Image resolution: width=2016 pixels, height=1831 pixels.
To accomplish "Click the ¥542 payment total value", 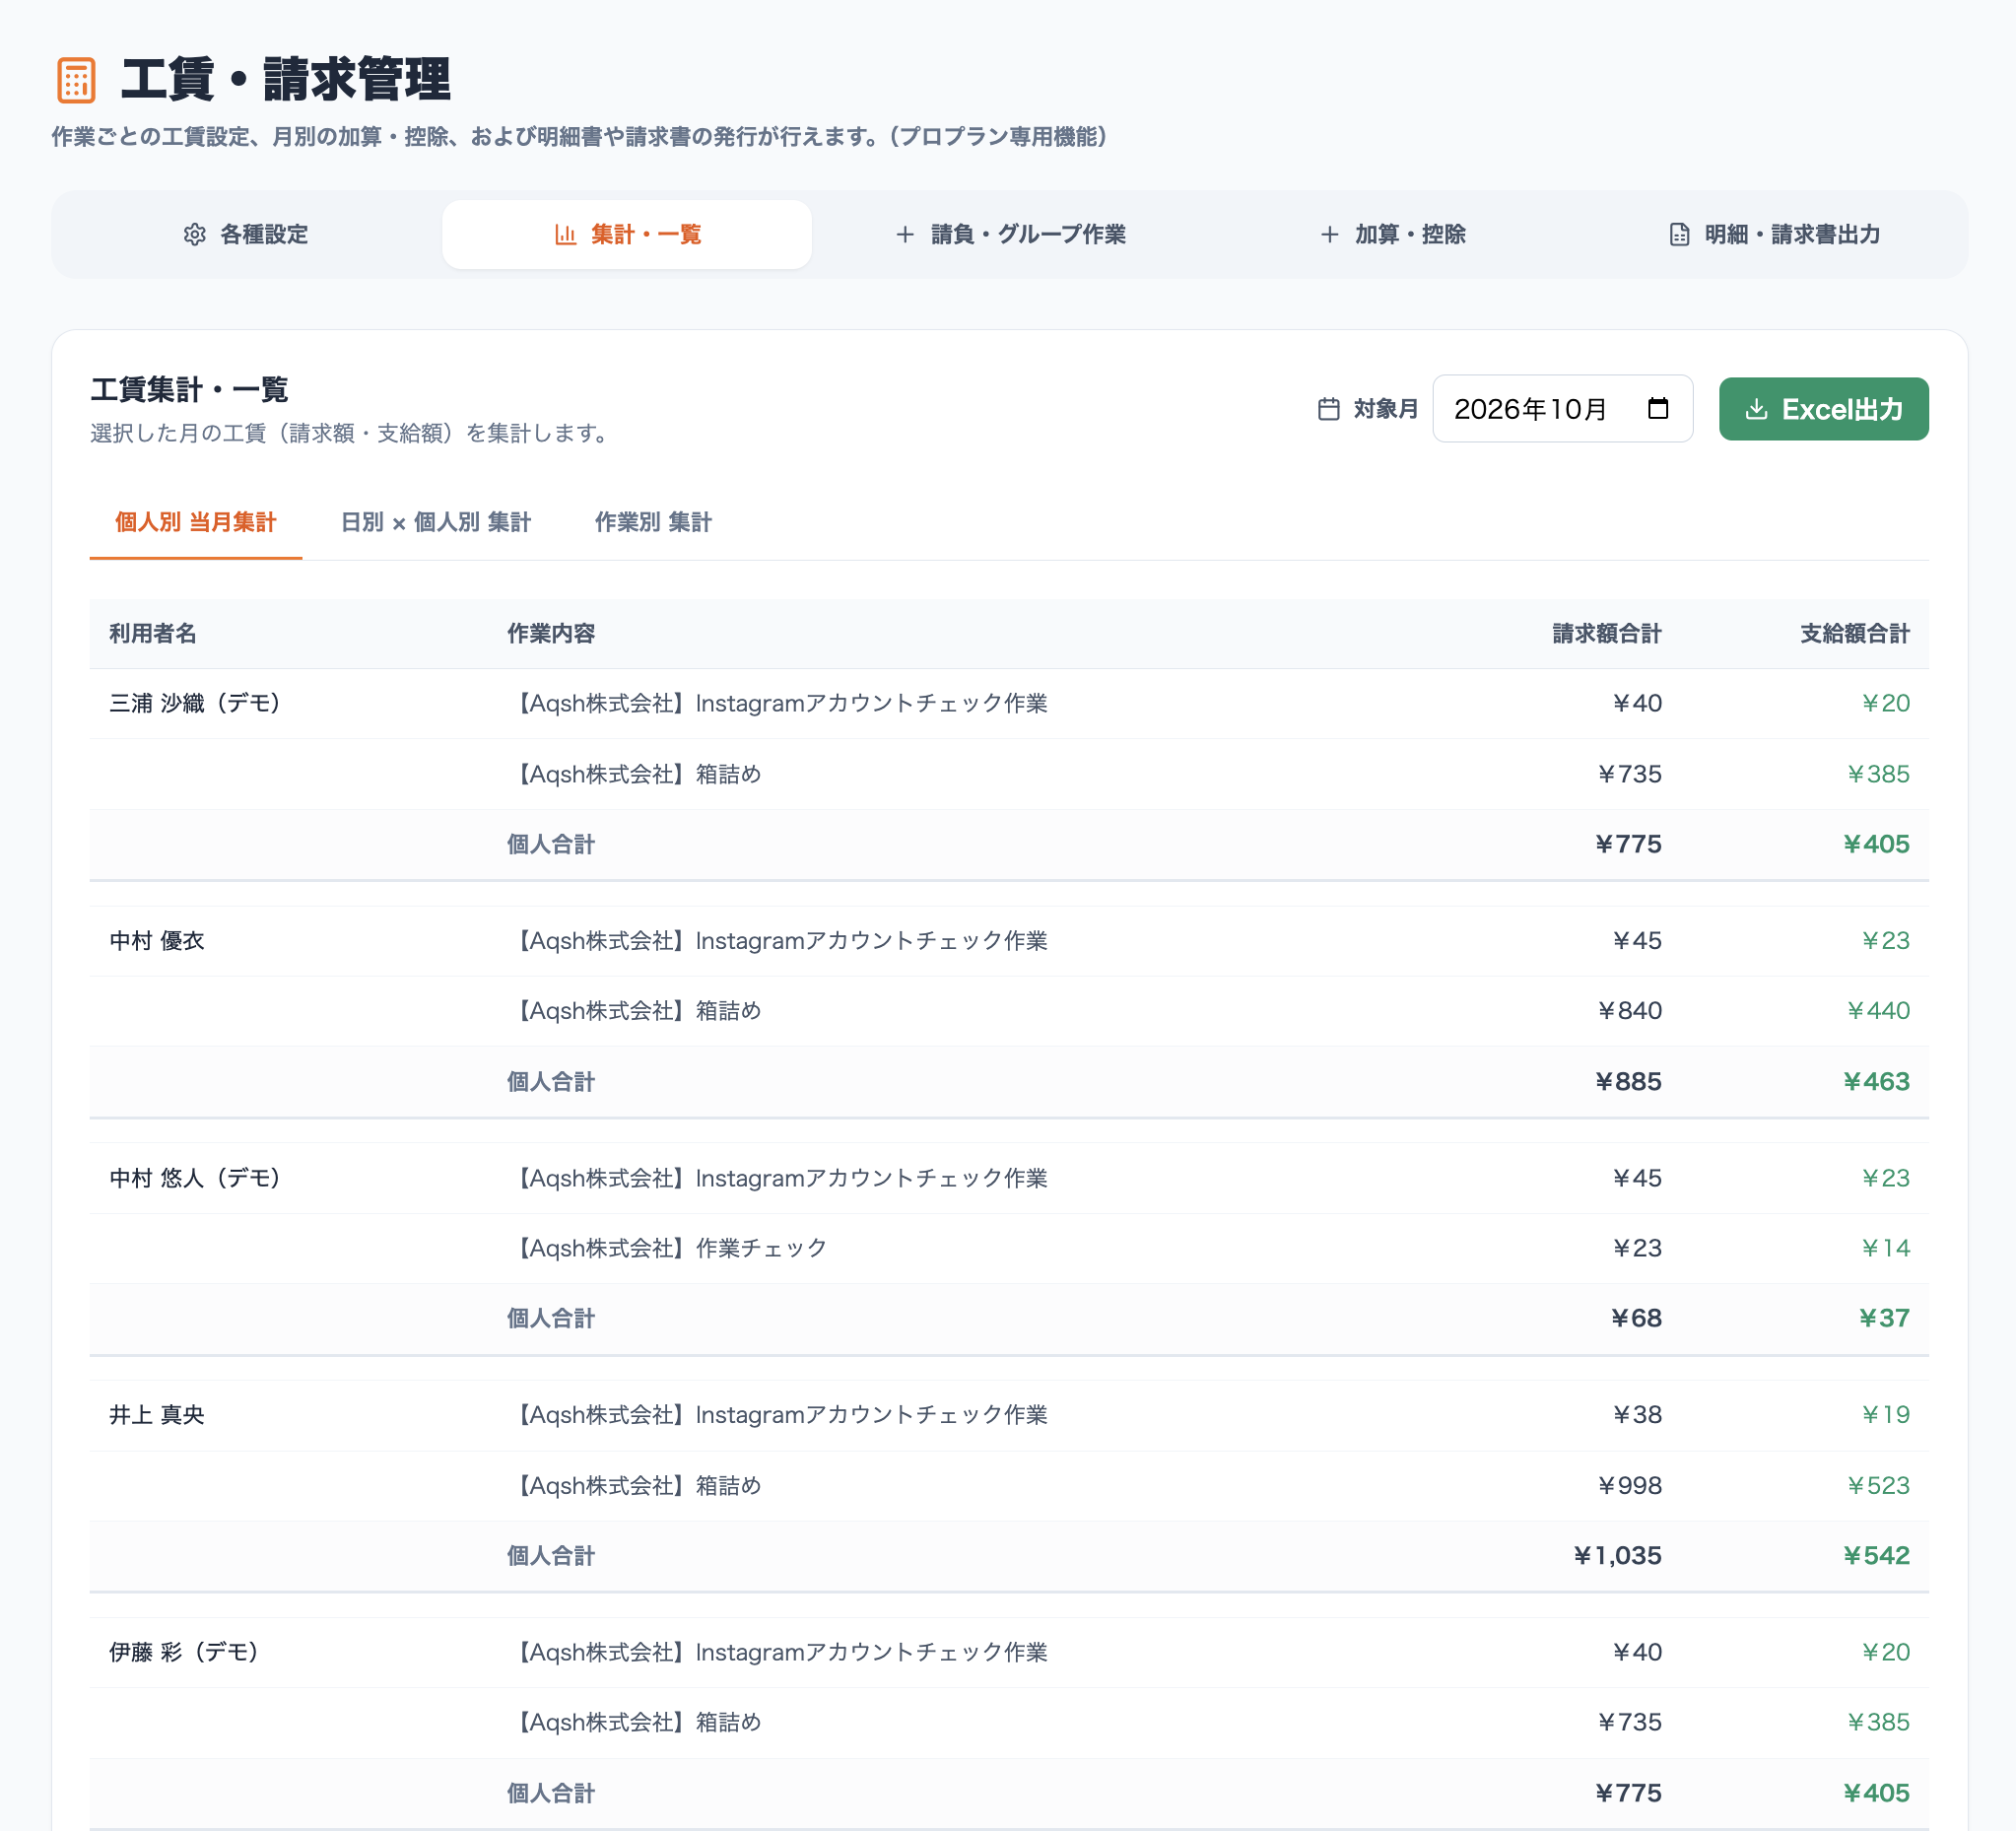I will pyautogui.click(x=1876, y=1555).
